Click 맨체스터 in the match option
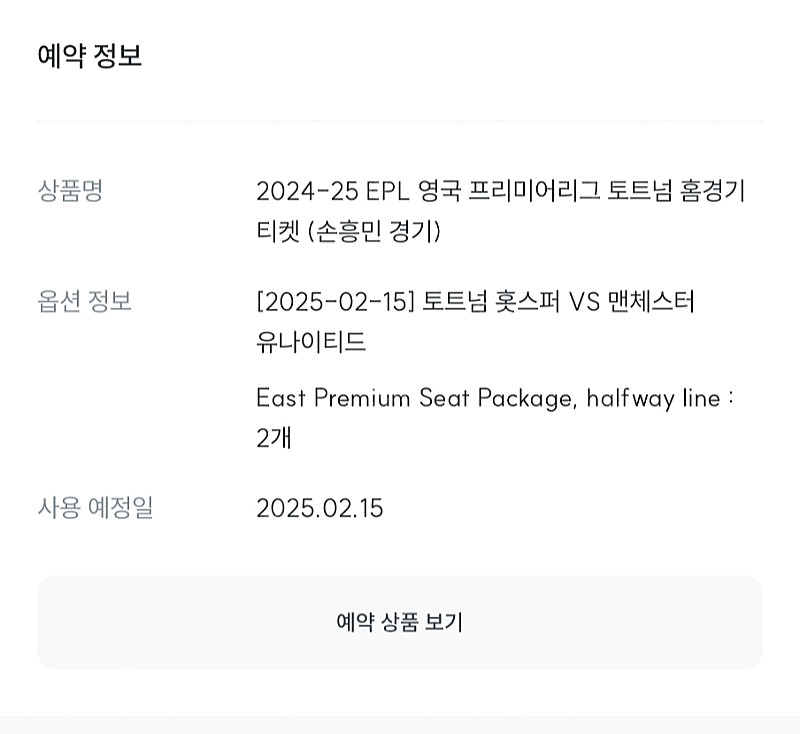 click(x=651, y=301)
